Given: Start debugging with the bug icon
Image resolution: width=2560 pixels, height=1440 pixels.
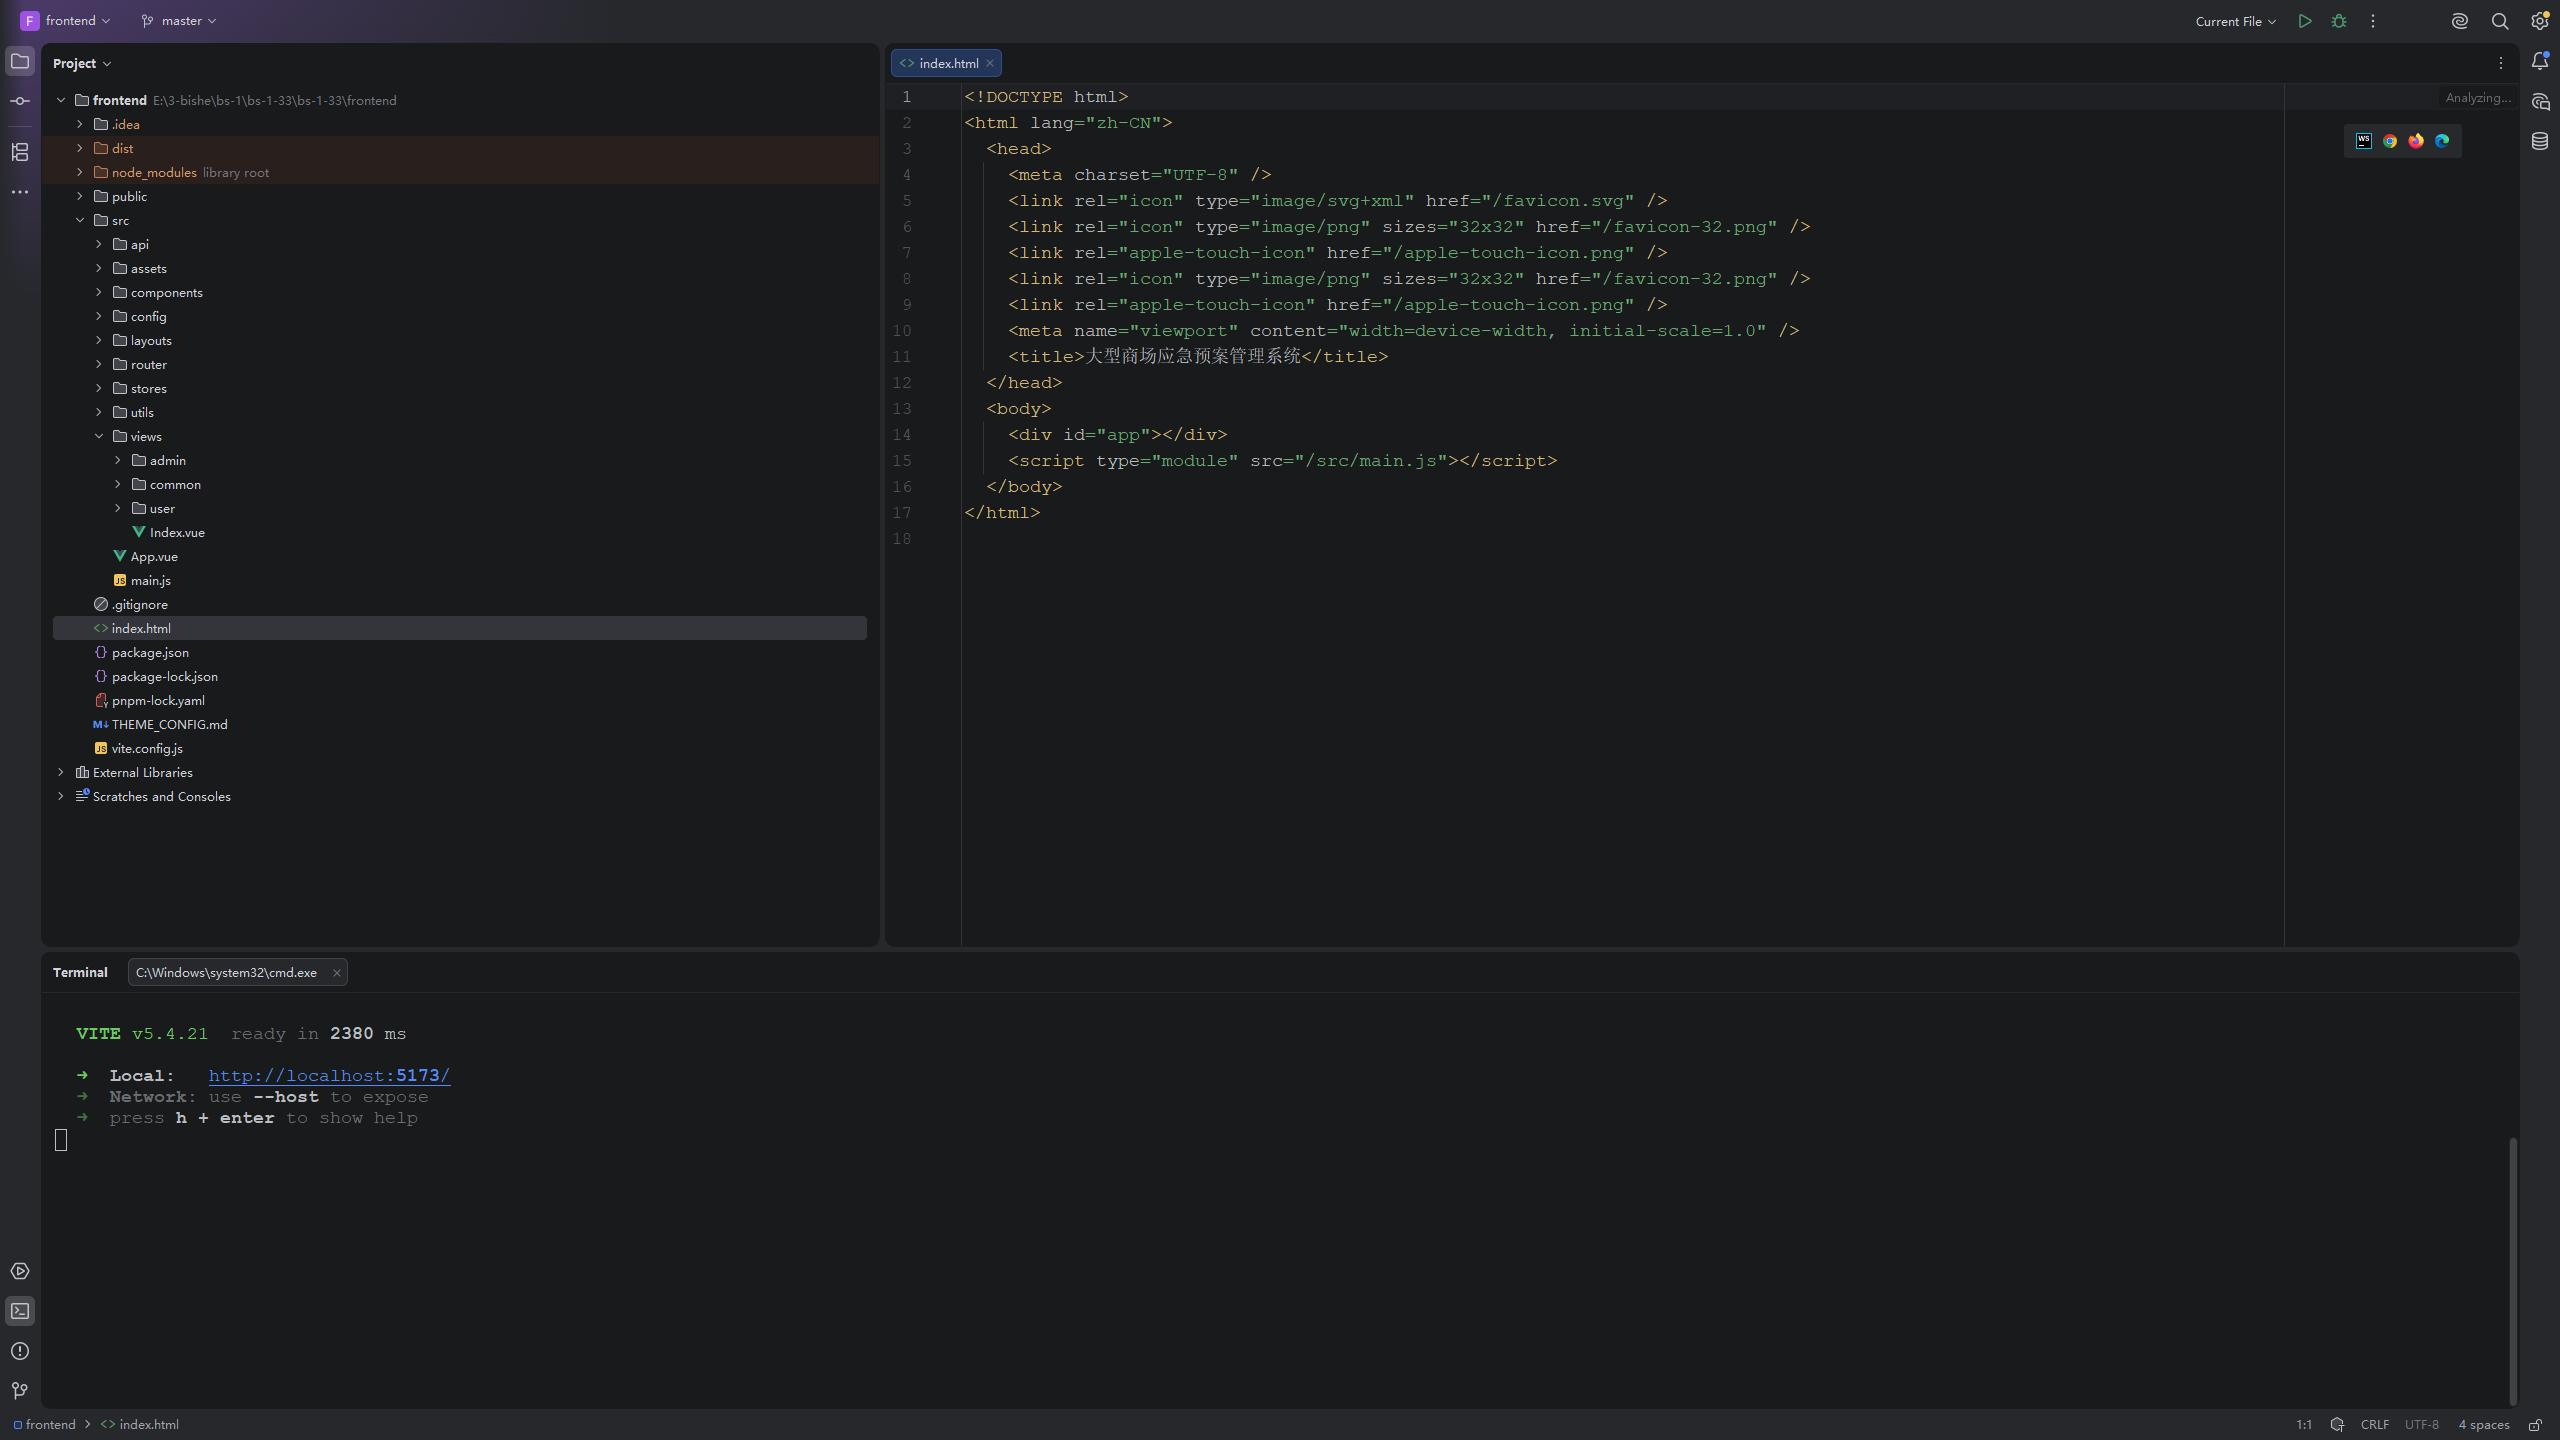Looking at the screenshot, I should [x=2339, y=21].
